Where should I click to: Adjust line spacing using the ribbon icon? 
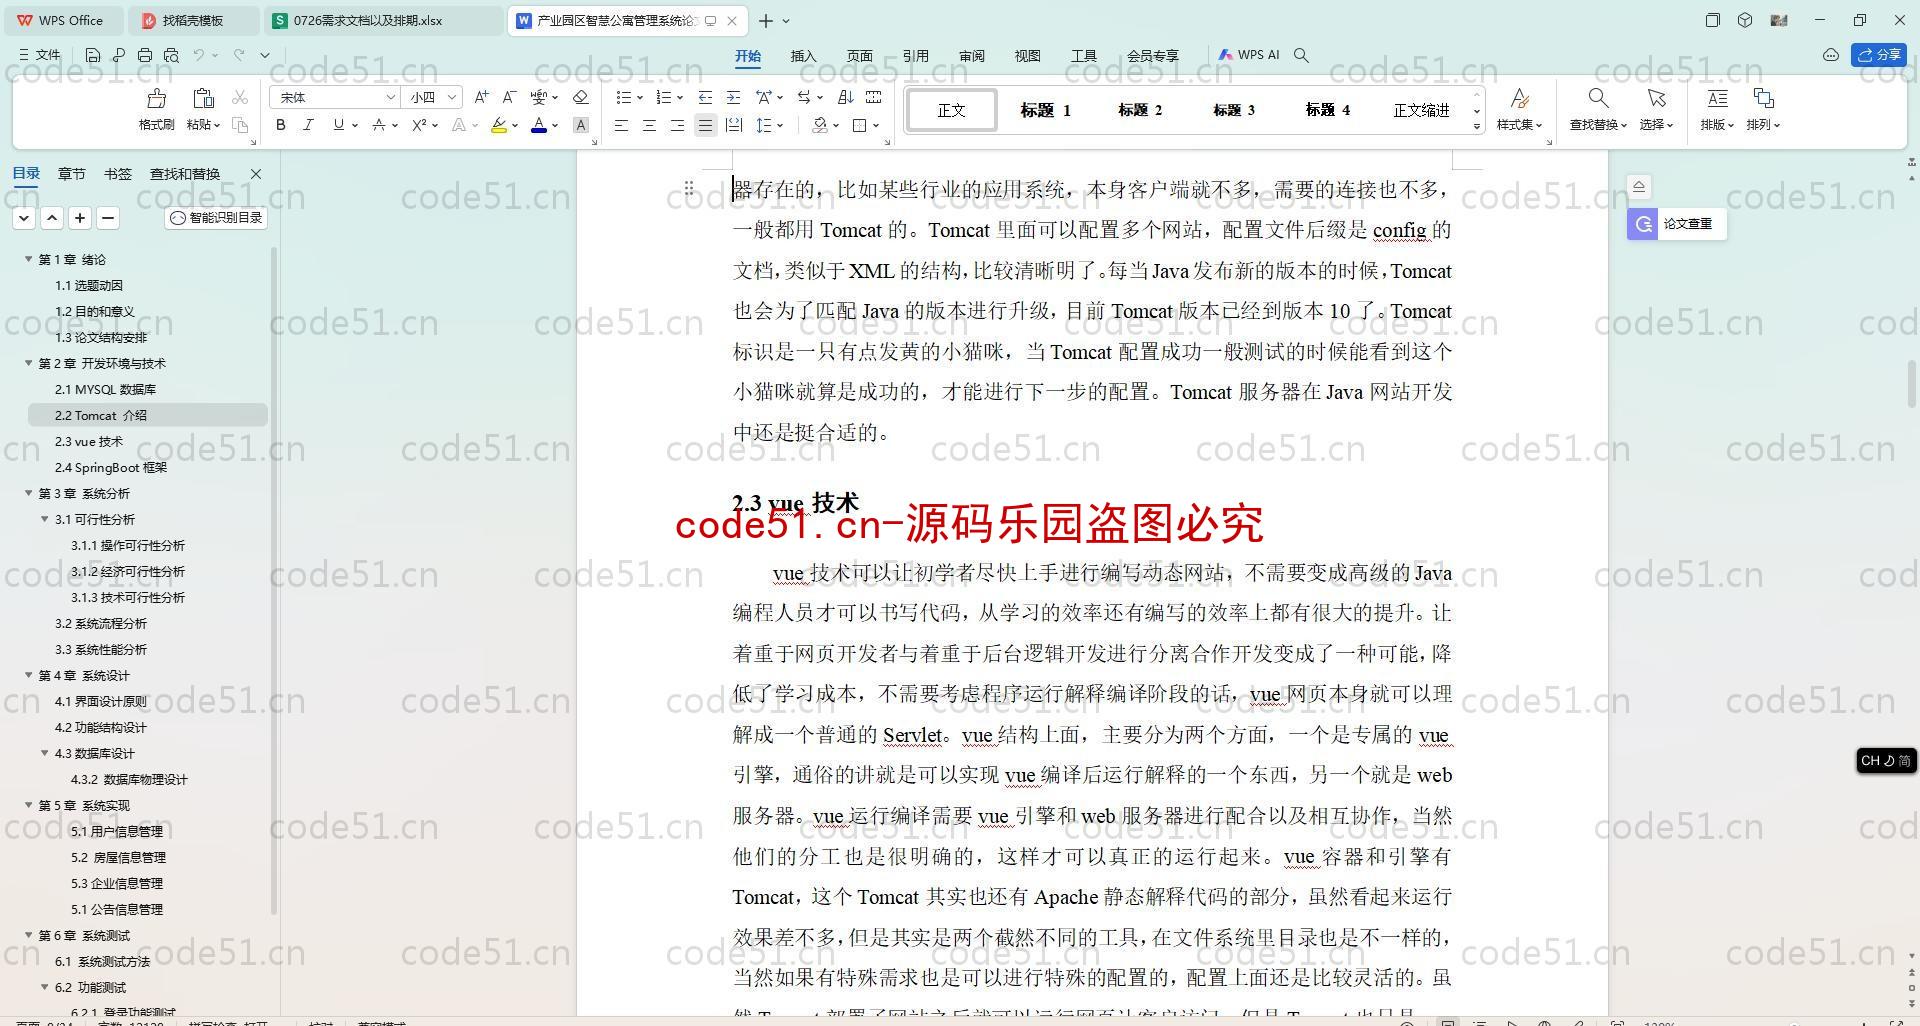764,125
